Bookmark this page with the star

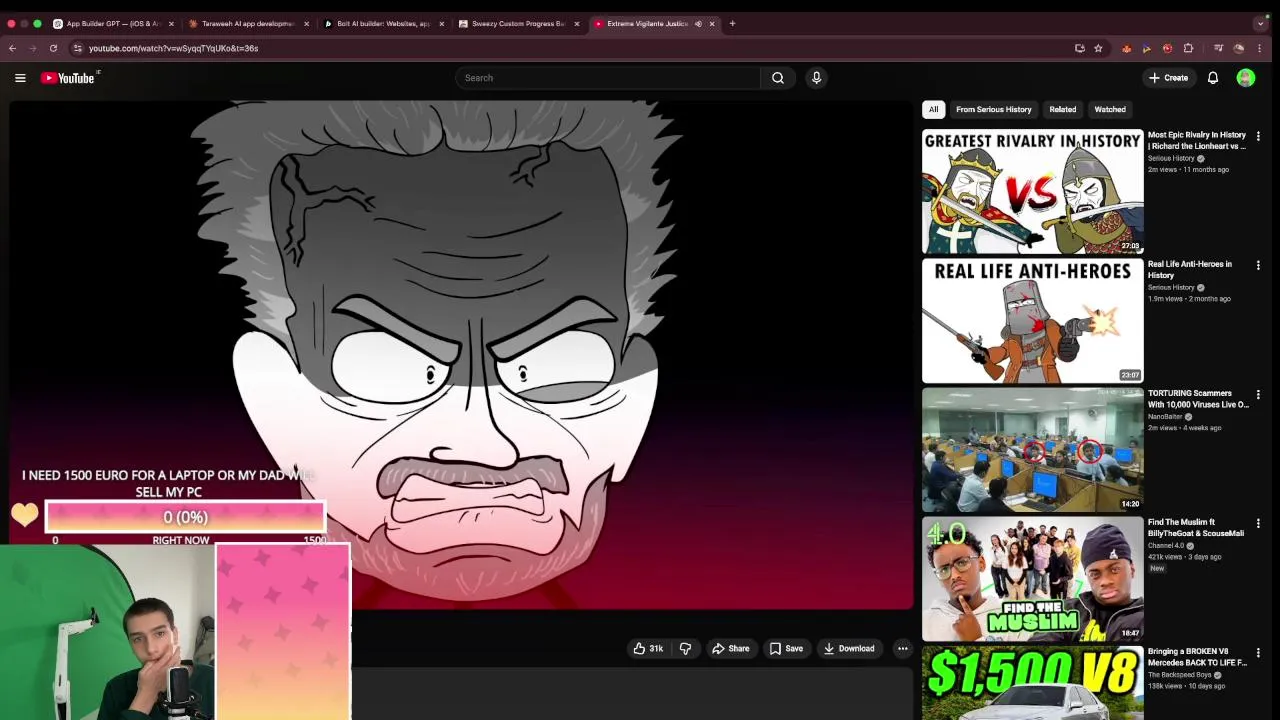(x=1098, y=48)
